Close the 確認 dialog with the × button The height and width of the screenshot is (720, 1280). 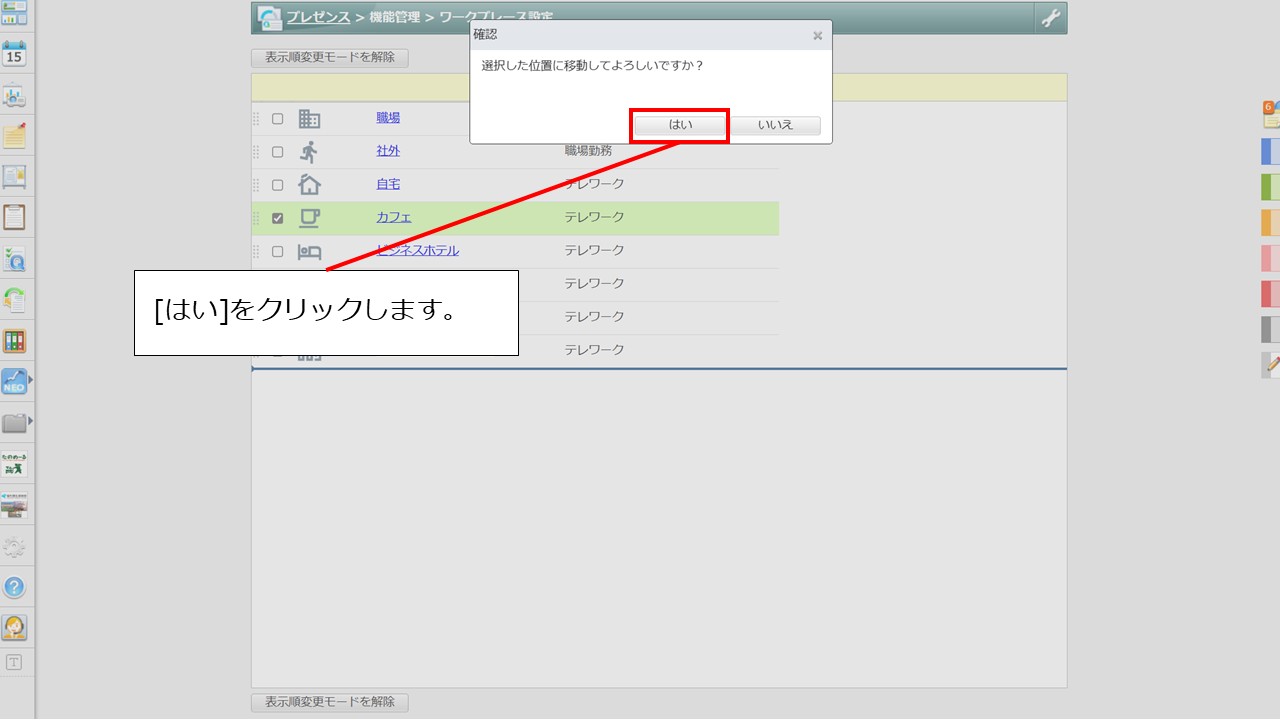(817, 35)
